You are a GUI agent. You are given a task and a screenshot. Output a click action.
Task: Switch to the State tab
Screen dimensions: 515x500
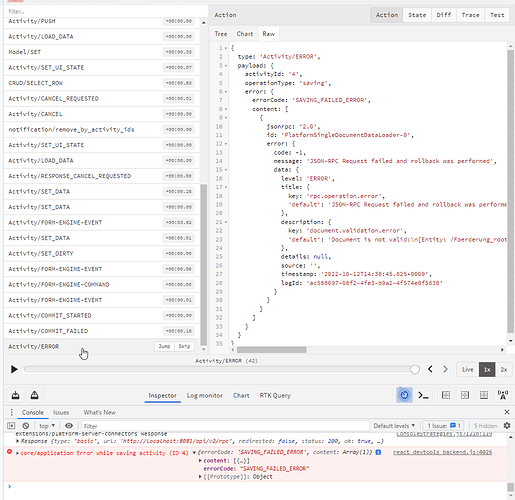[417, 15]
